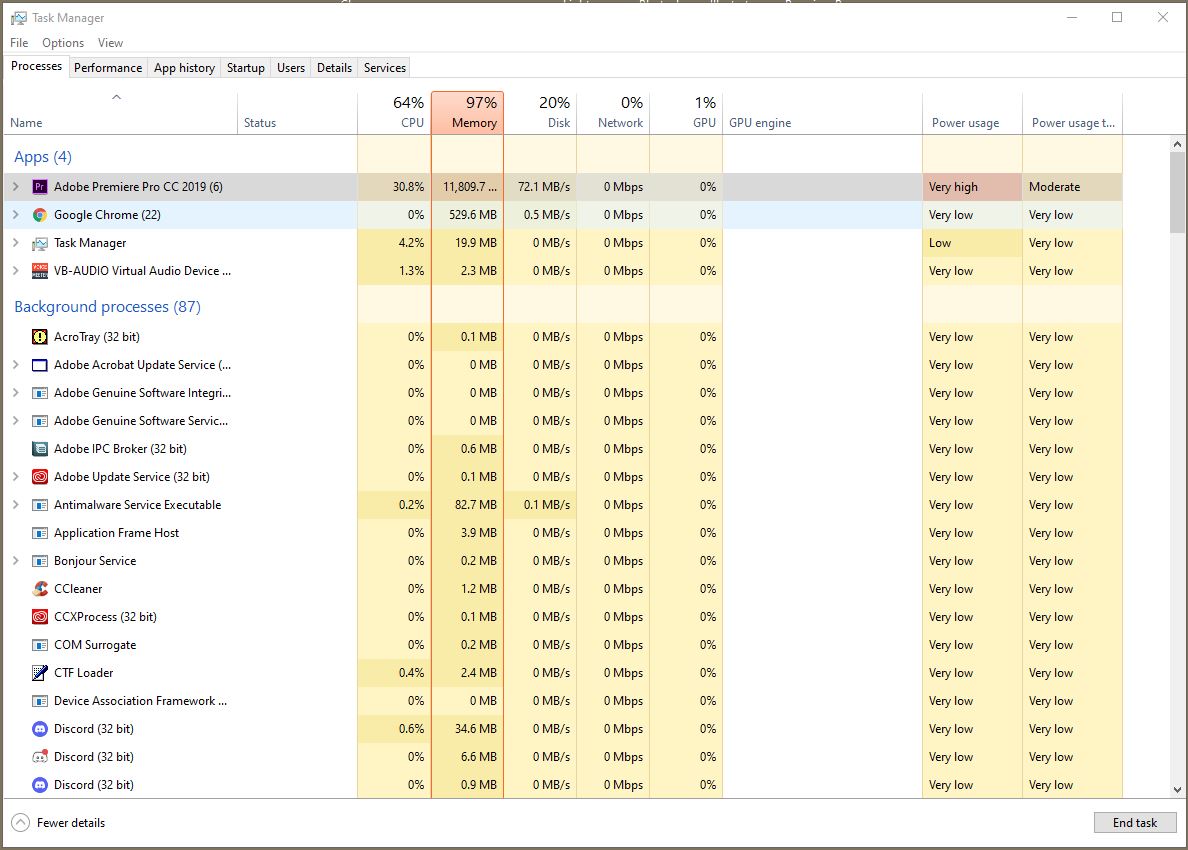Screen dimensions: 1188x850
Task: Sort processes by Memory column
Action: click(467, 112)
